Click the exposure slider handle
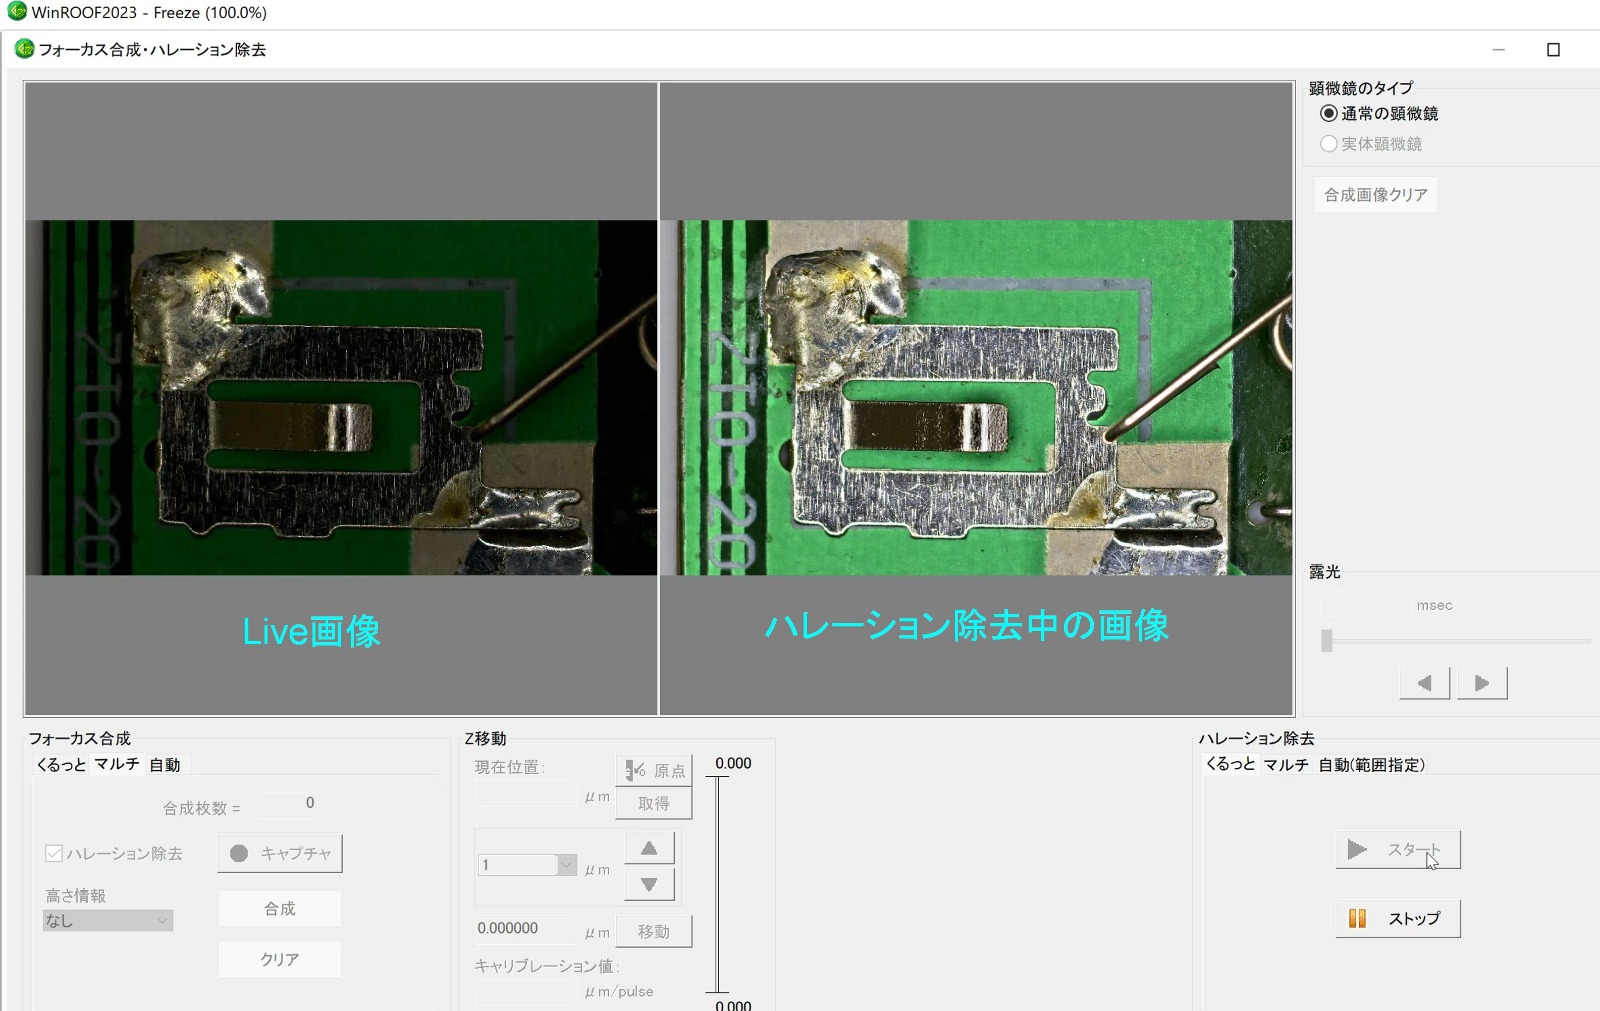 click(1327, 640)
